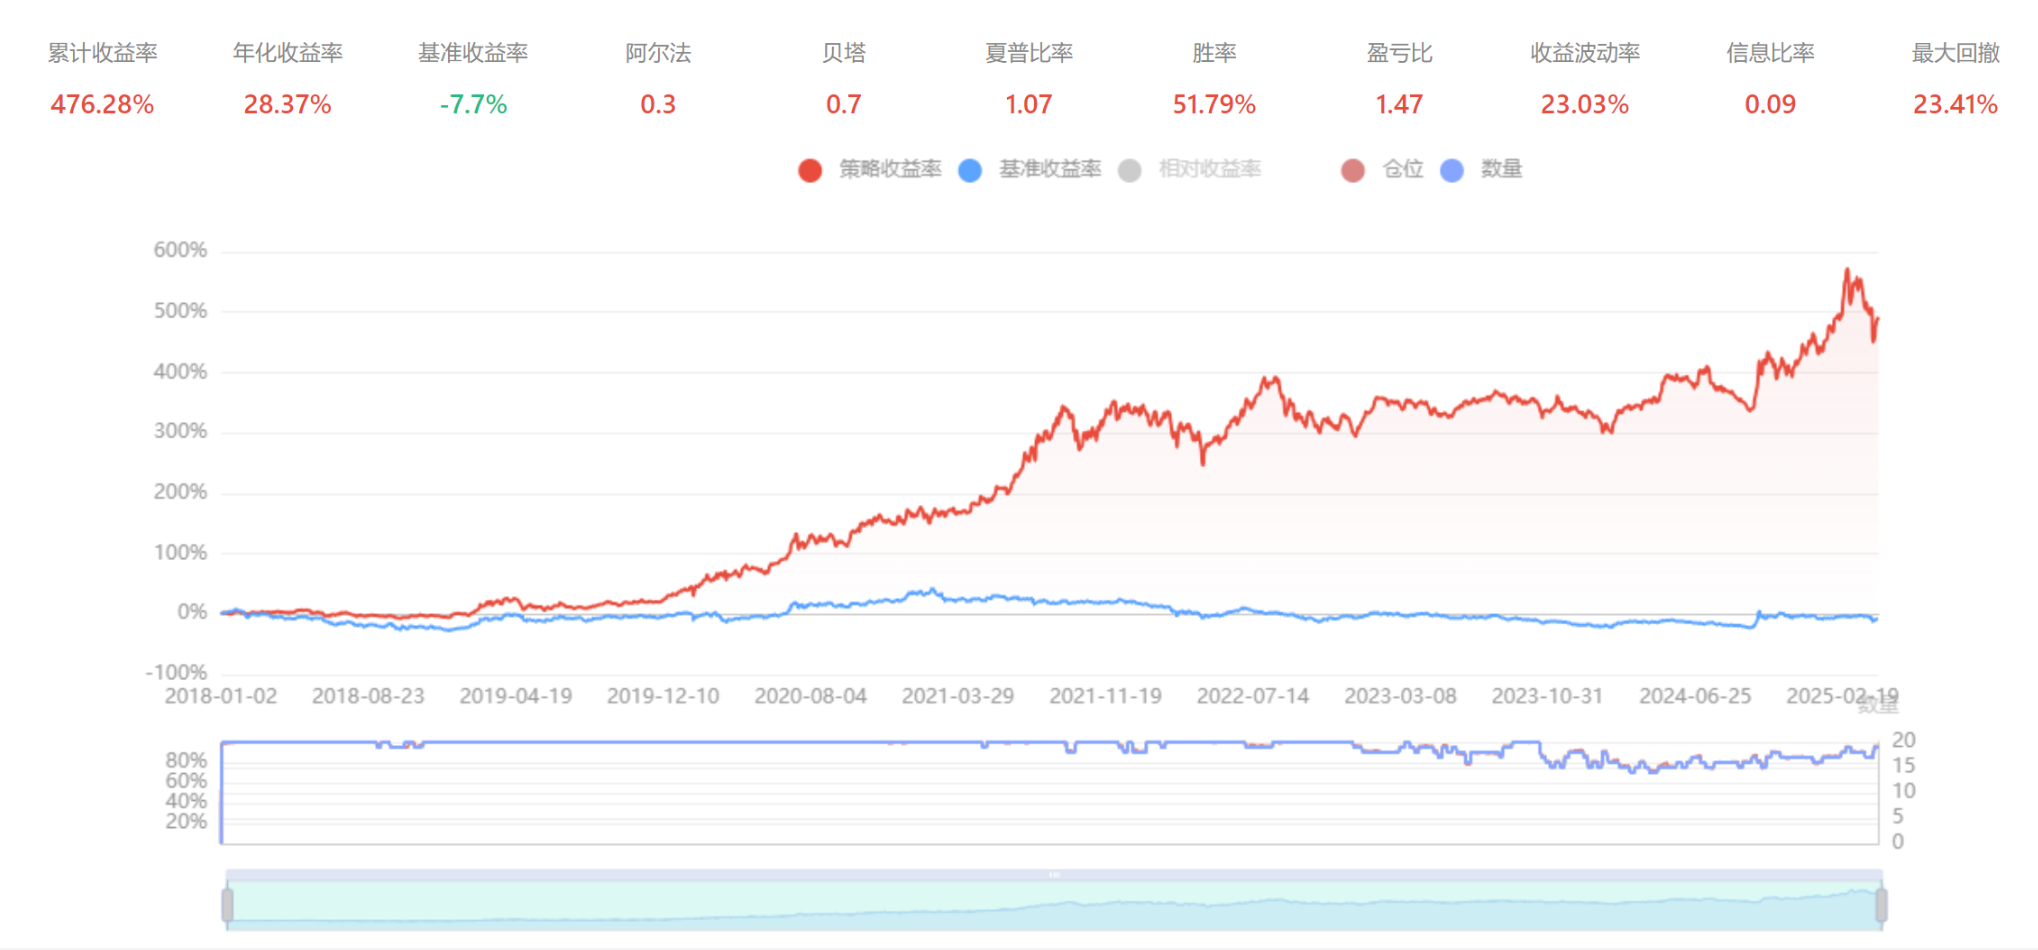Click the 476.28% cumulative return value

pos(102,104)
